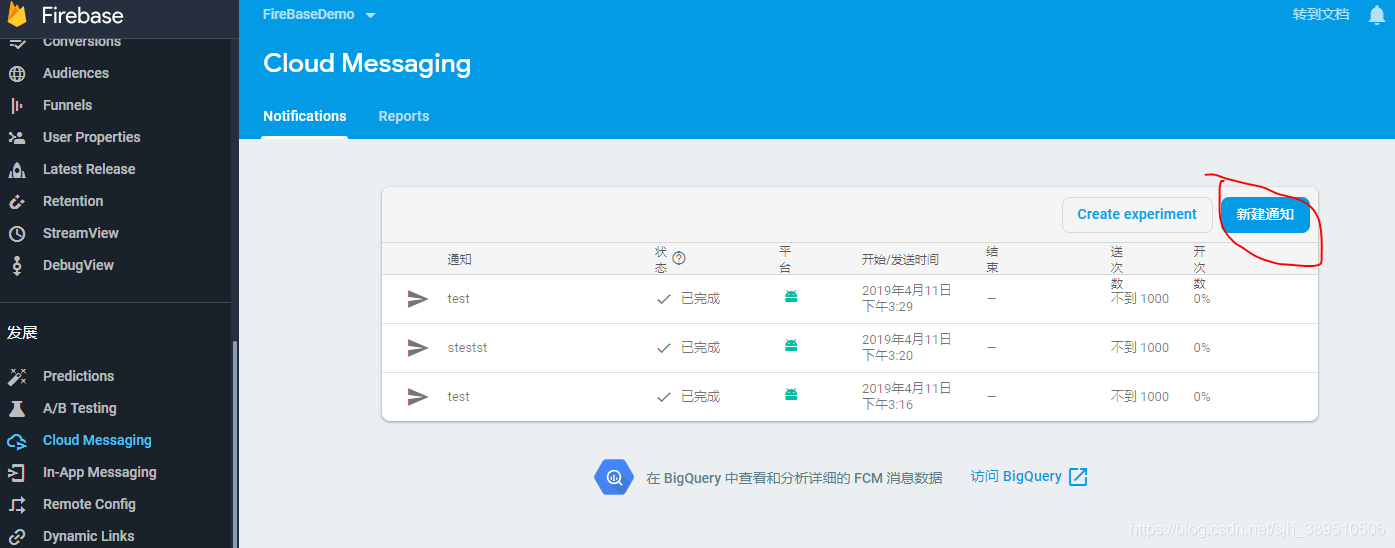This screenshot has height=548, width=1395.
Task: Click the 访问 BigQuery link
Action: pyautogui.click(x=1016, y=476)
